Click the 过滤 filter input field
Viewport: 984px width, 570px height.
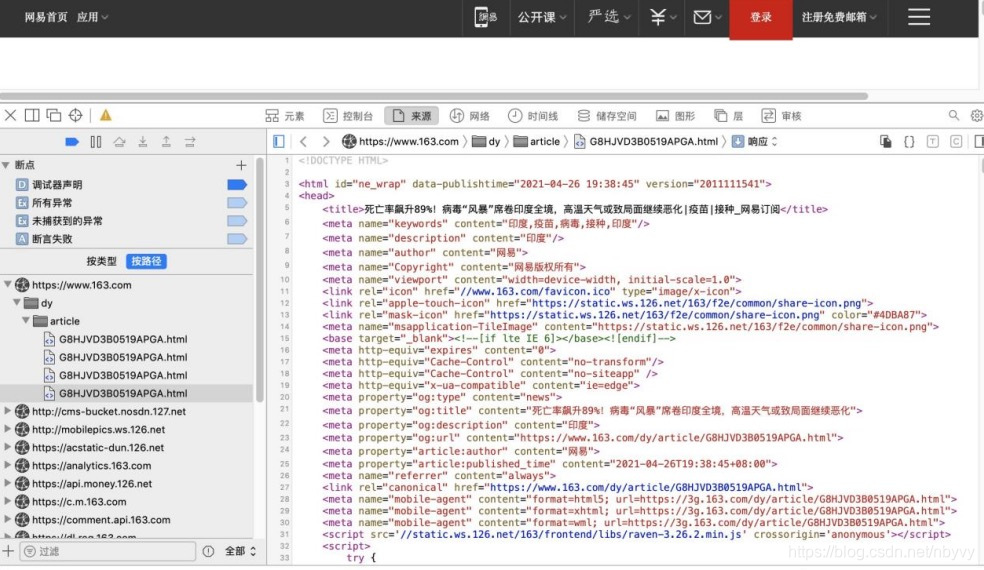pos(107,551)
